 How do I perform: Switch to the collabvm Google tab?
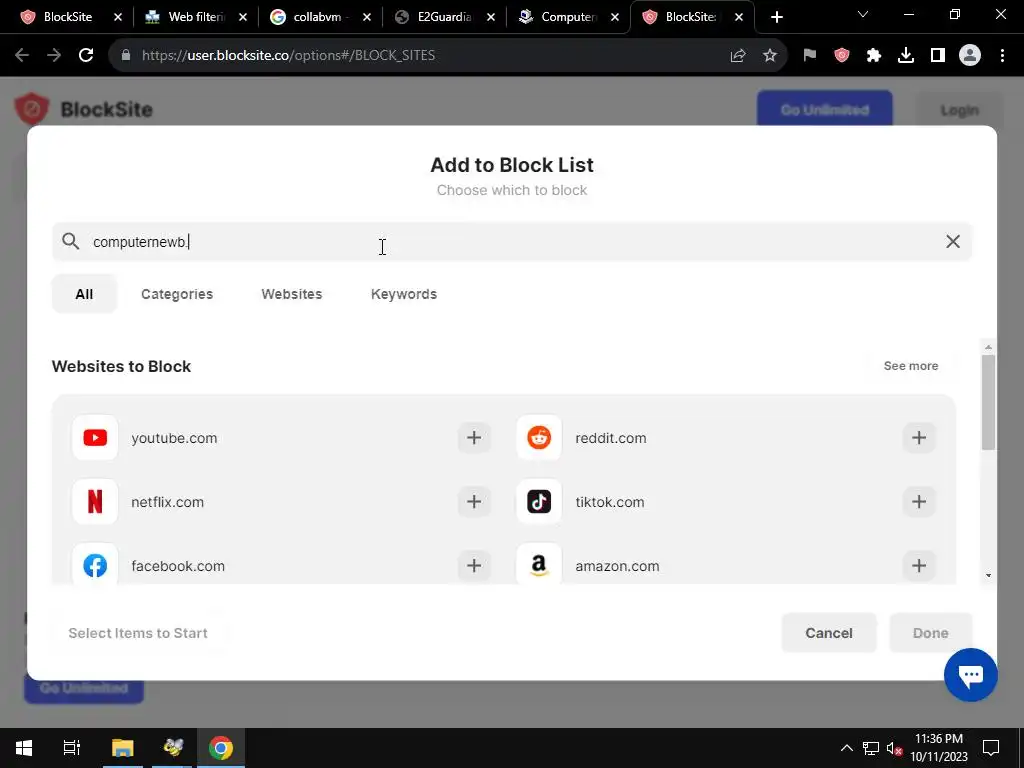(x=318, y=17)
